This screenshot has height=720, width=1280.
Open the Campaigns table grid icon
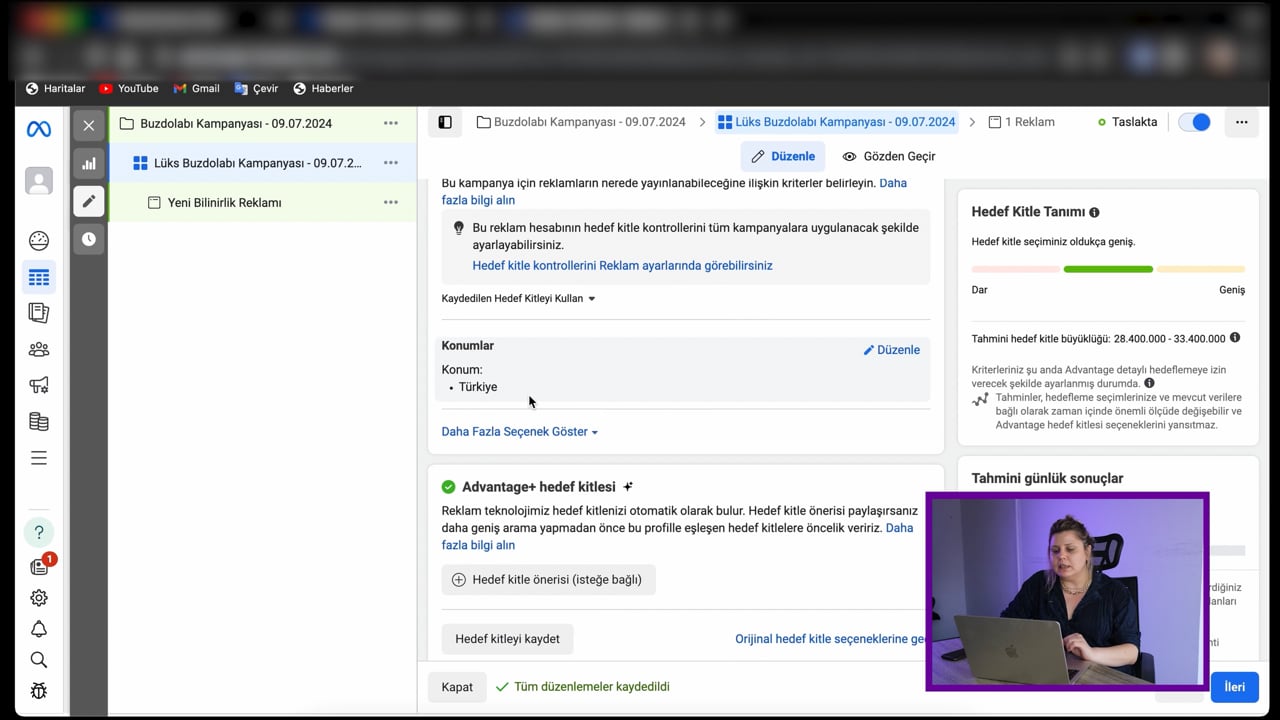point(39,278)
